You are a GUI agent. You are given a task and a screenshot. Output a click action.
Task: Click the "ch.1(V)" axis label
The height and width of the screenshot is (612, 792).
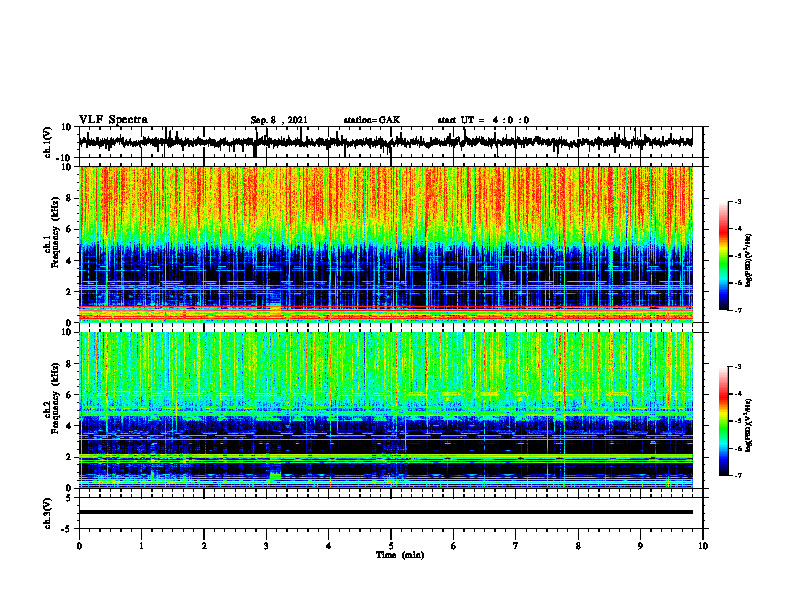[48, 142]
